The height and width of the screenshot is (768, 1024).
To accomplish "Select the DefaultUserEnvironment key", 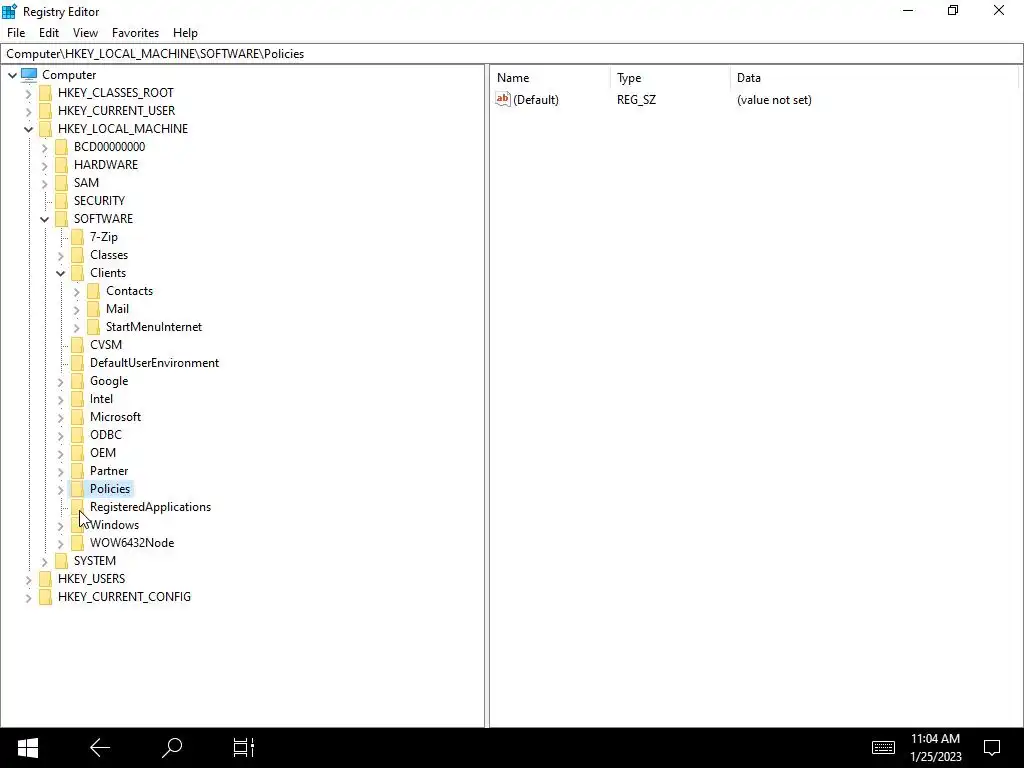I will pyautogui.click(x=154, y=363).
